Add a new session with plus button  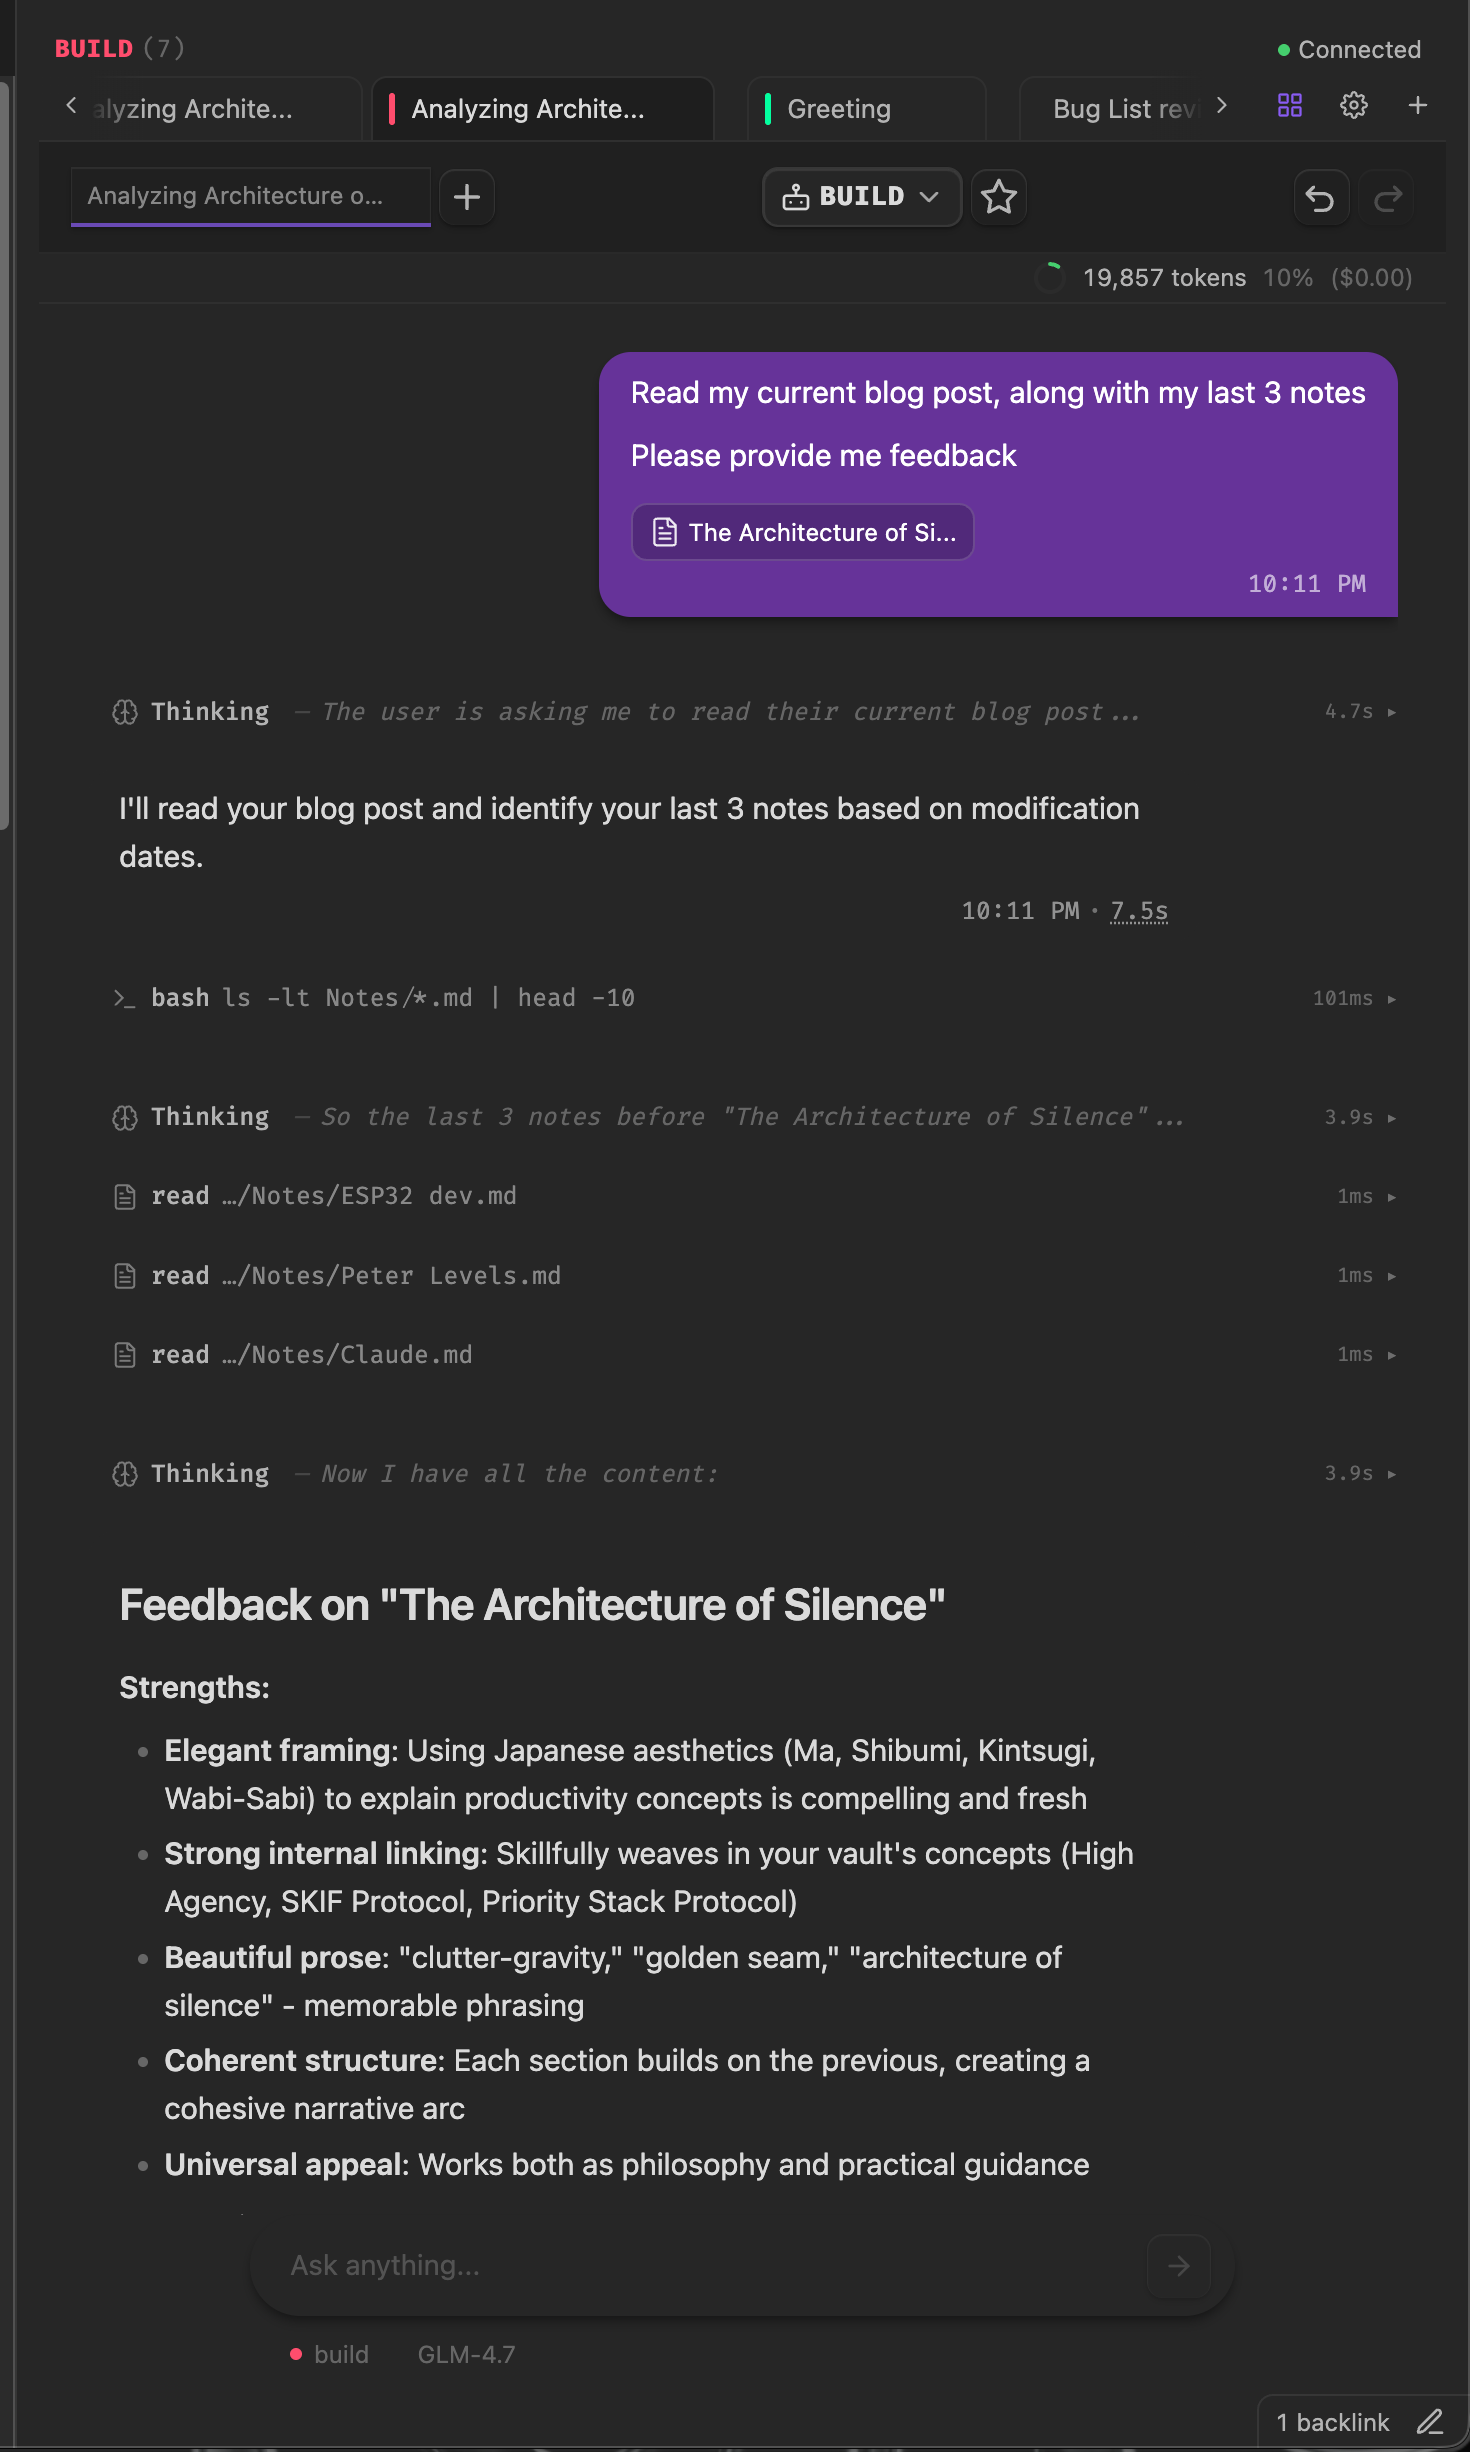pos(467,197)
